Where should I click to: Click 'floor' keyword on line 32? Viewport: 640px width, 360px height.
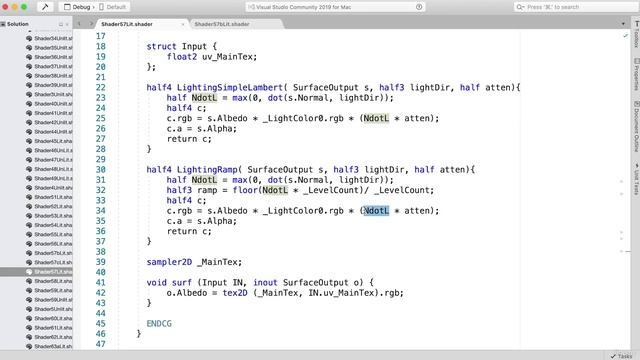[x=245, y=190]
